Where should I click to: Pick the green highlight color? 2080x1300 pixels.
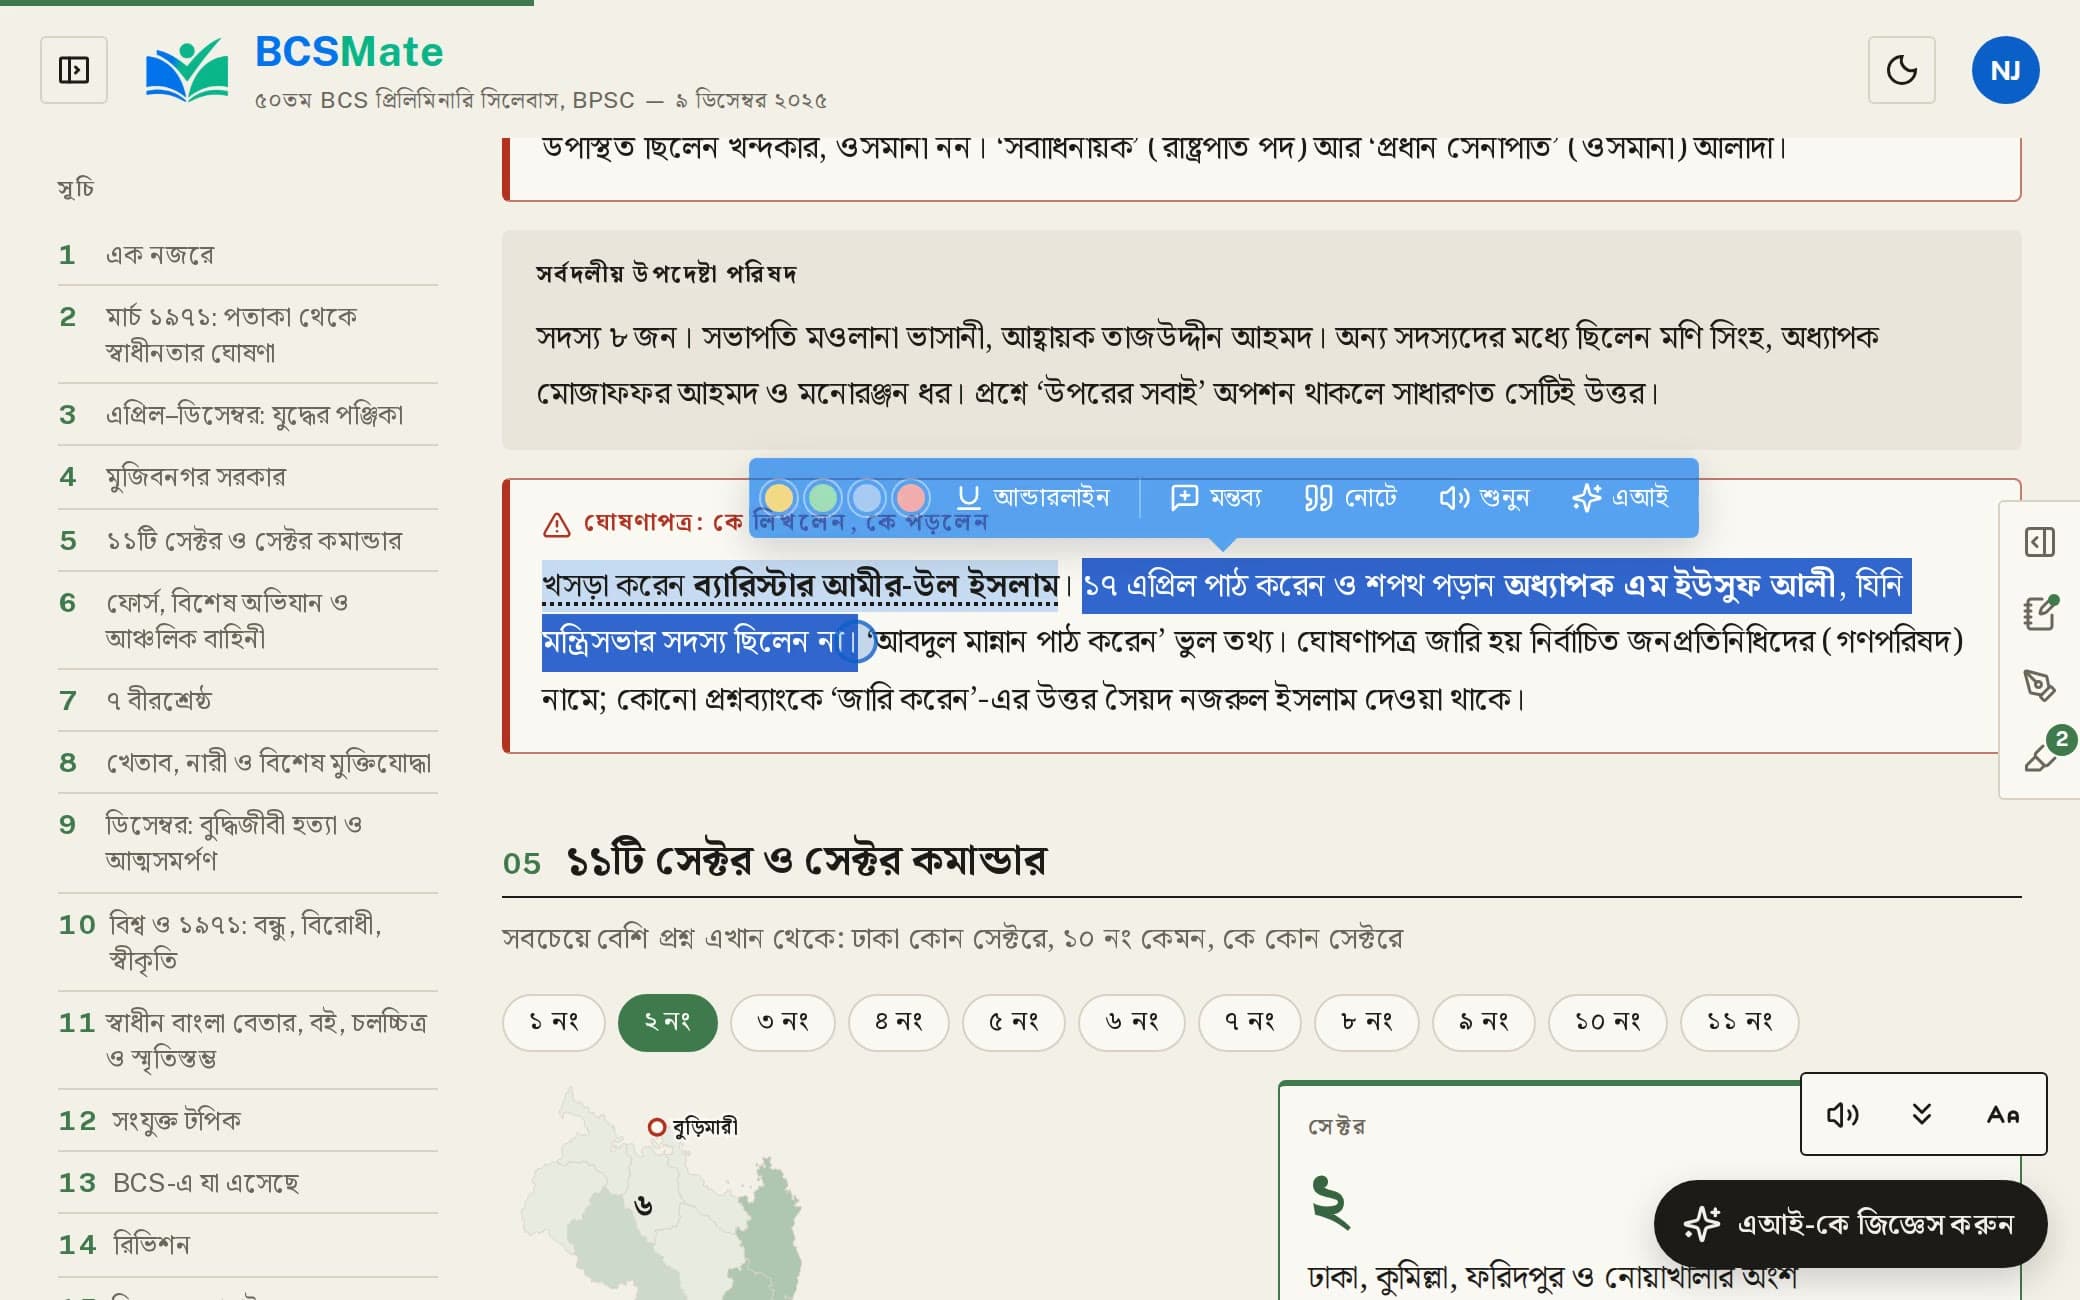coord(823,497)
